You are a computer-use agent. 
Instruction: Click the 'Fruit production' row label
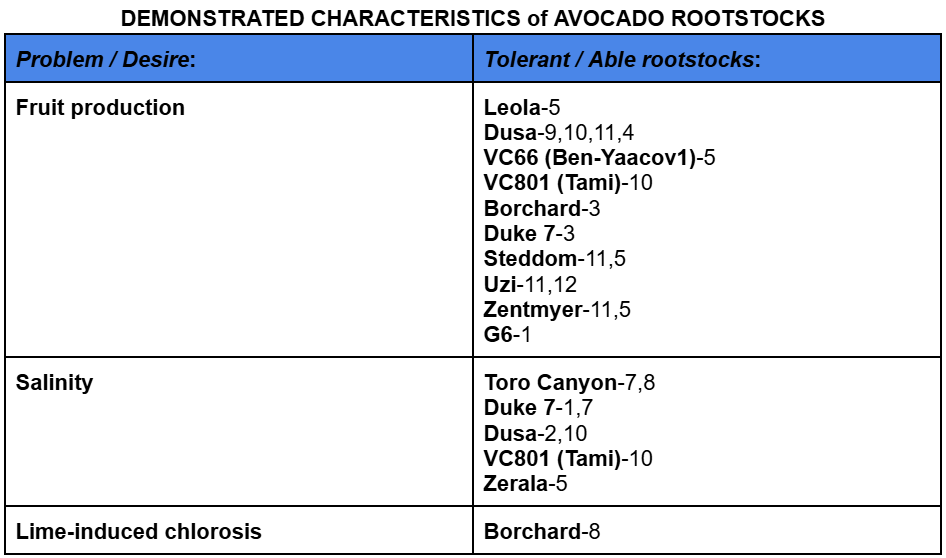pyautogui.click(x=101, y=108)
